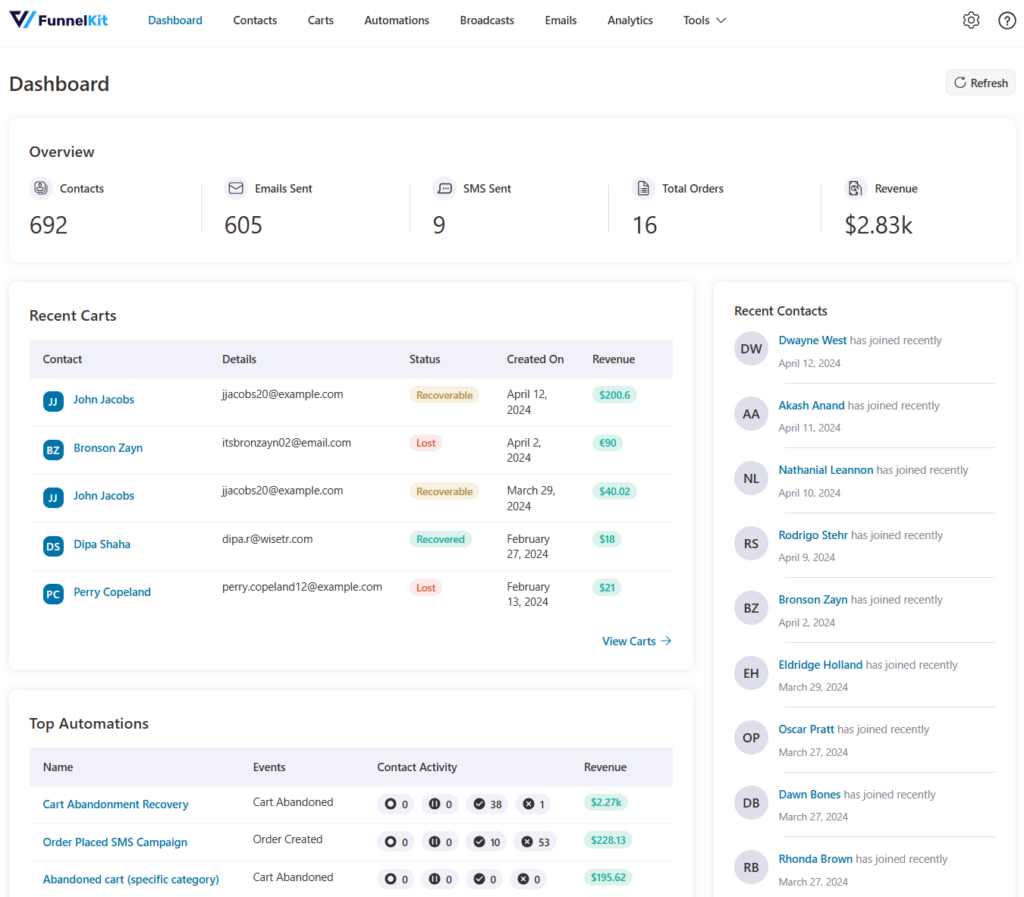Open the Analytics section
The image size is (1024, 897).
[629, 20]
